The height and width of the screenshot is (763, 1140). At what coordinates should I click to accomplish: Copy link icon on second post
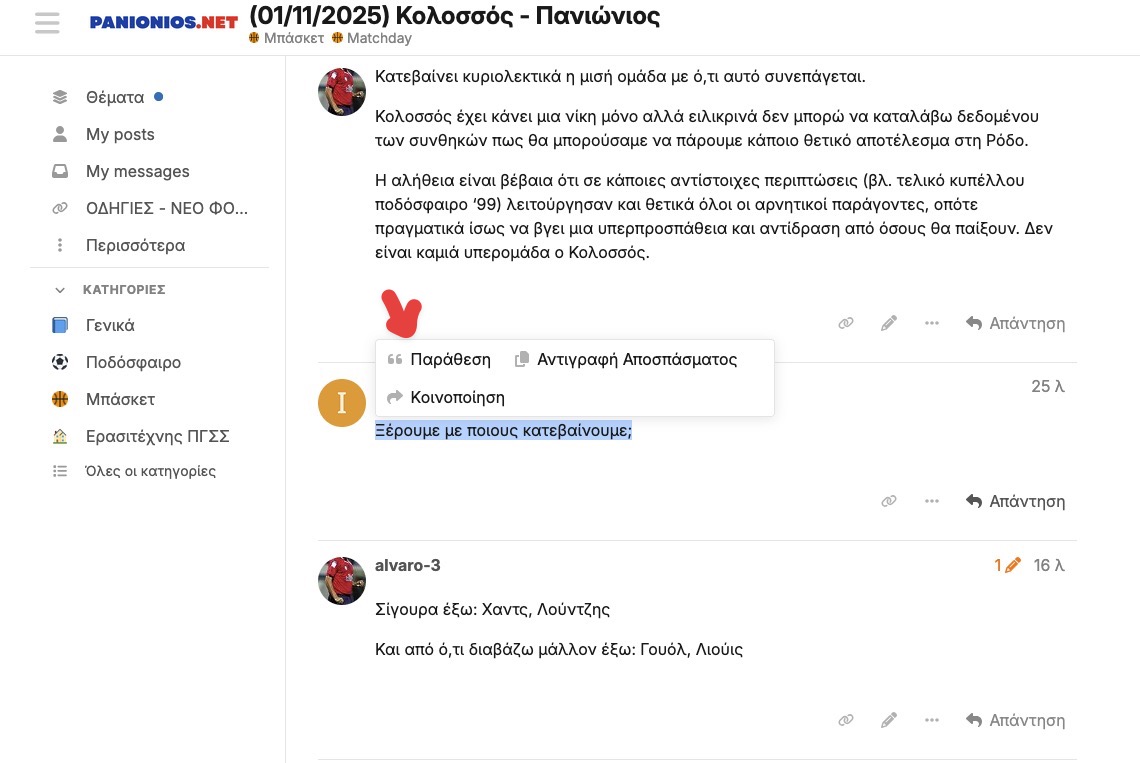click(x=888, y=501)
